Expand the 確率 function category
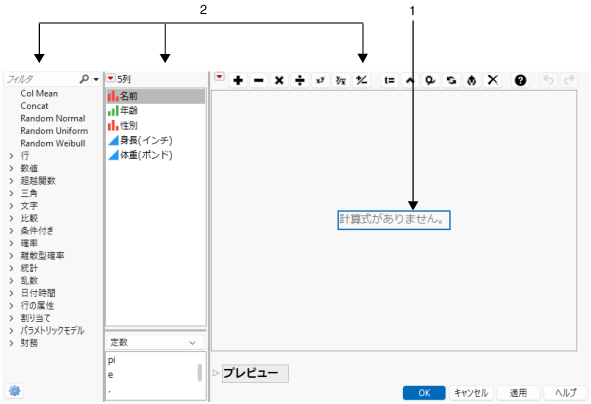 [x=11, y=243]
